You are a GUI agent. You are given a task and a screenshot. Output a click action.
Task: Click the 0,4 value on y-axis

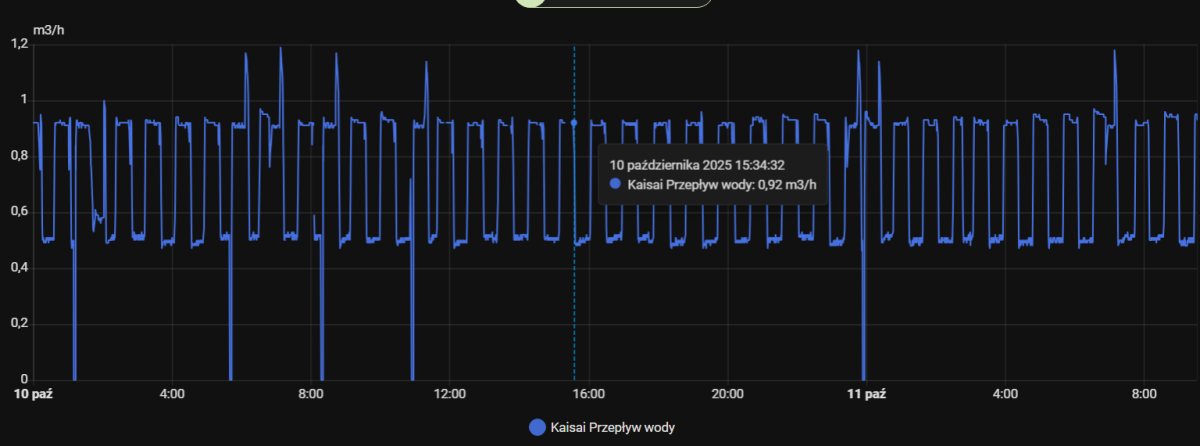(19, 268)
